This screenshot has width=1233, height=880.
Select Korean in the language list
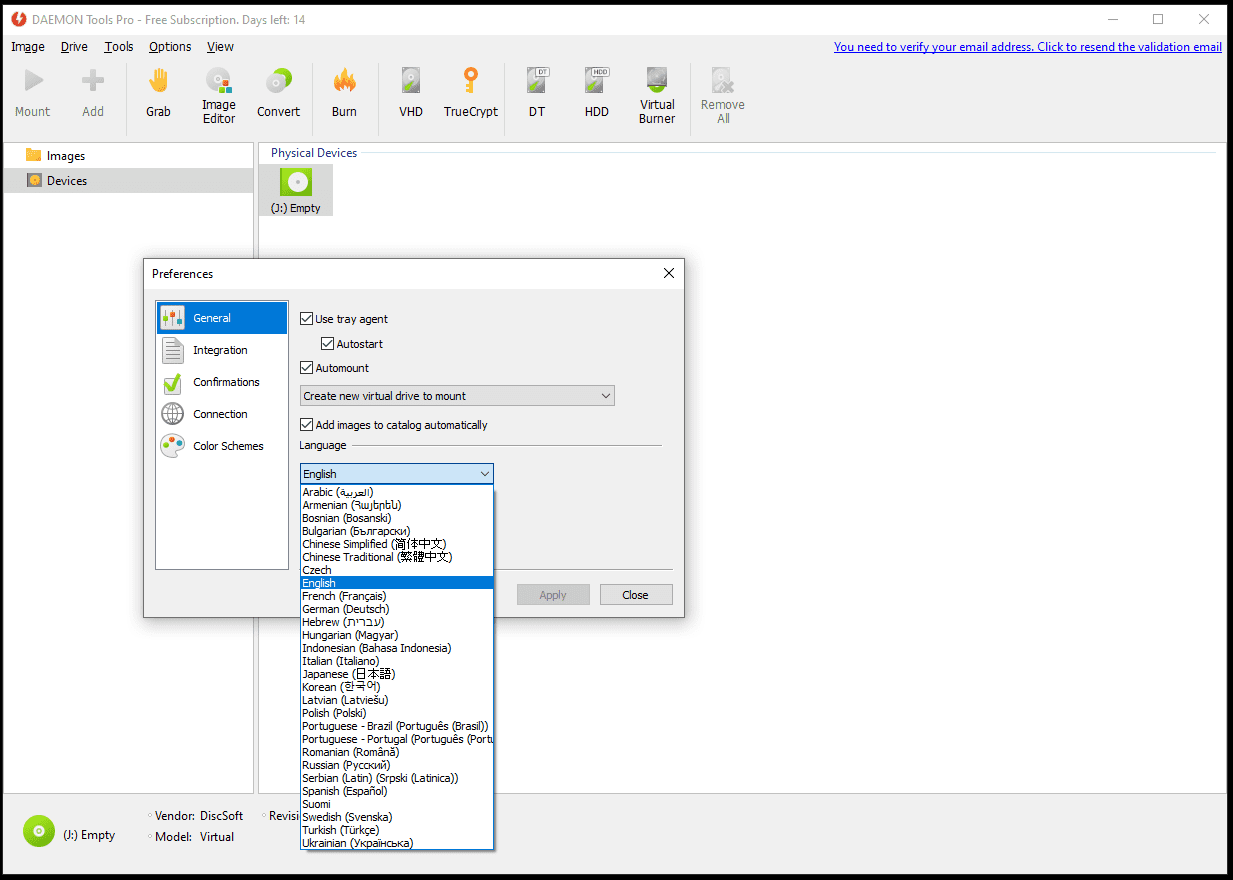pyautogui.click(x=397, y=687)
